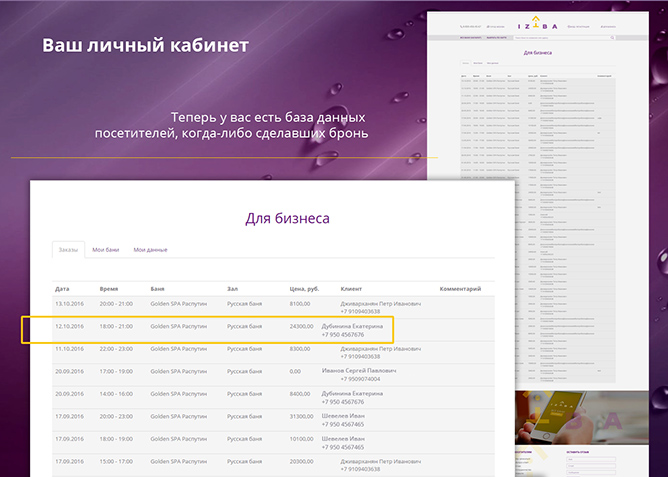Click the time slot 22:00 - 23:00
Screen dimensions: 668x477
116,349
